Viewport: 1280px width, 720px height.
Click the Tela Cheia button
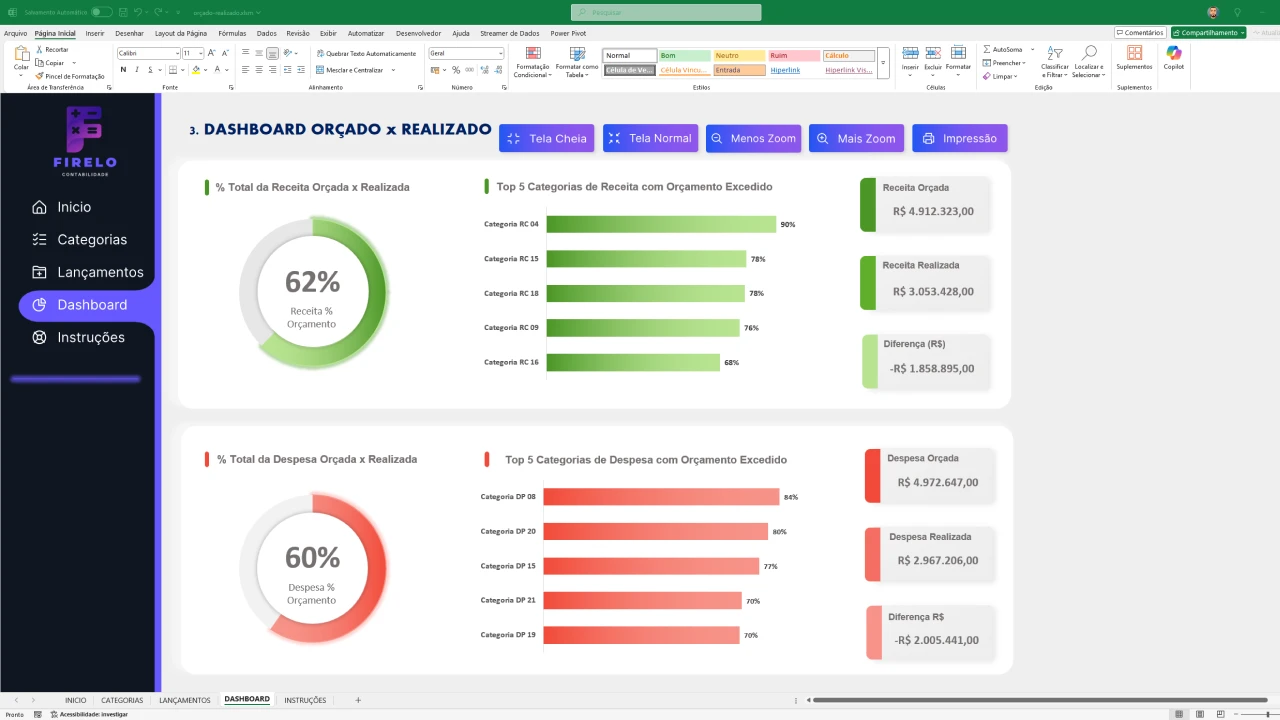pos(546,138)
